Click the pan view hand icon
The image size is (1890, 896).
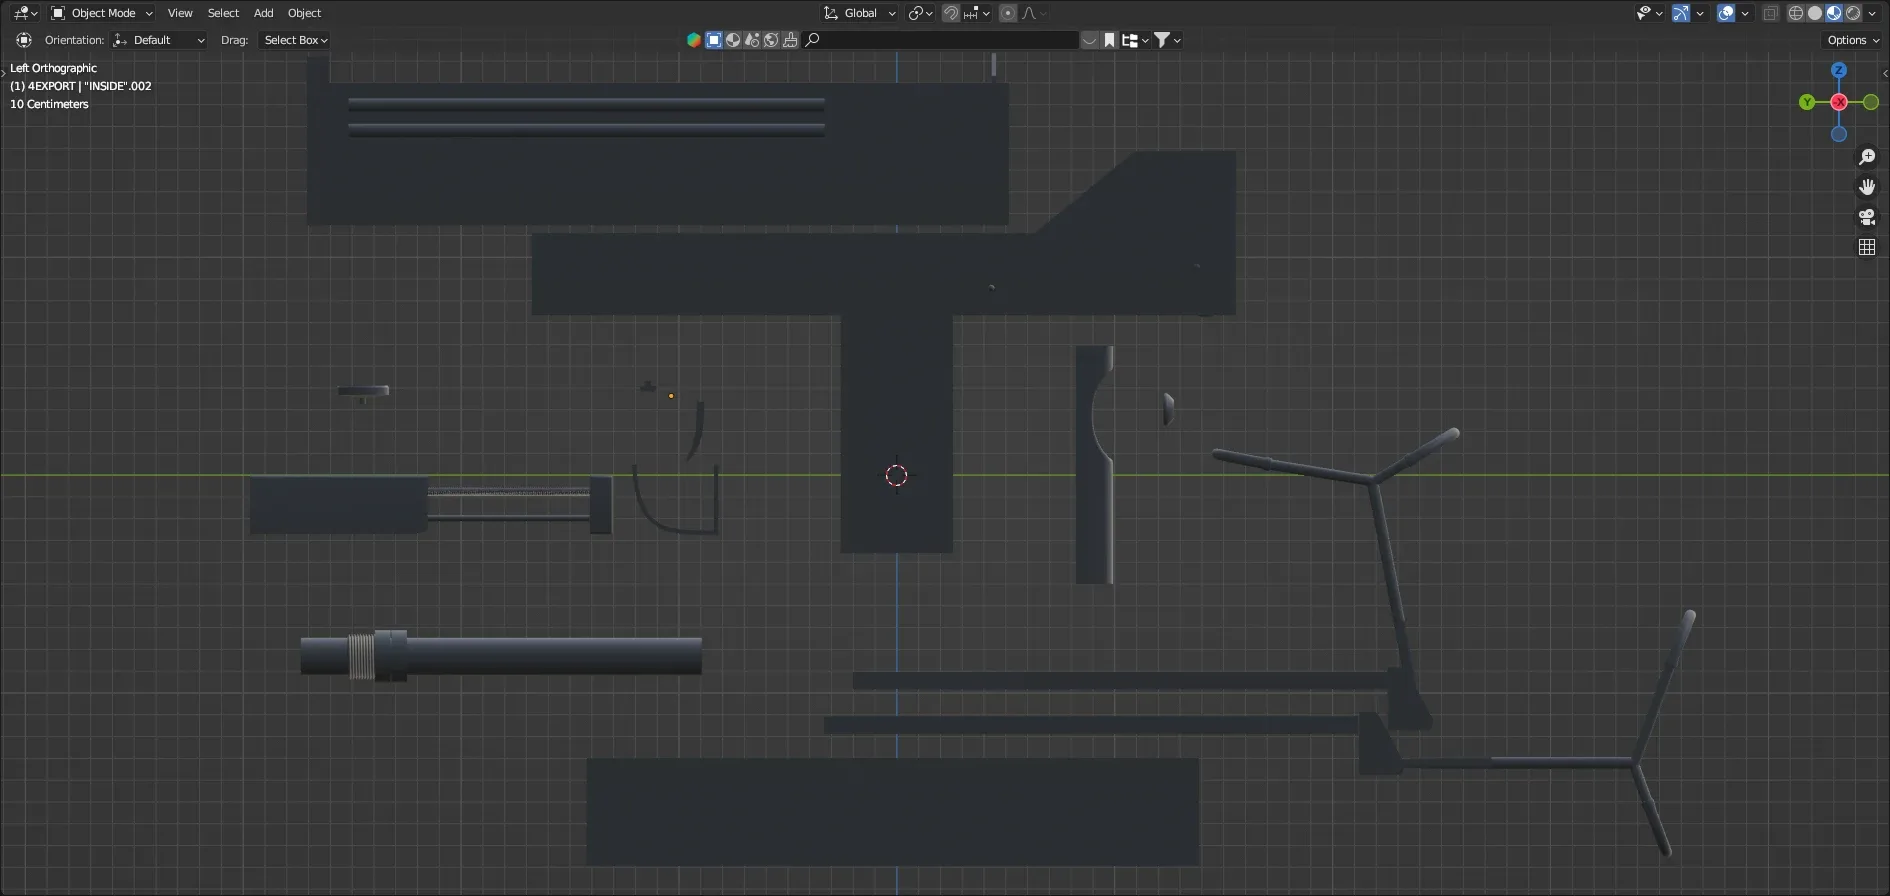[1866, 187]
